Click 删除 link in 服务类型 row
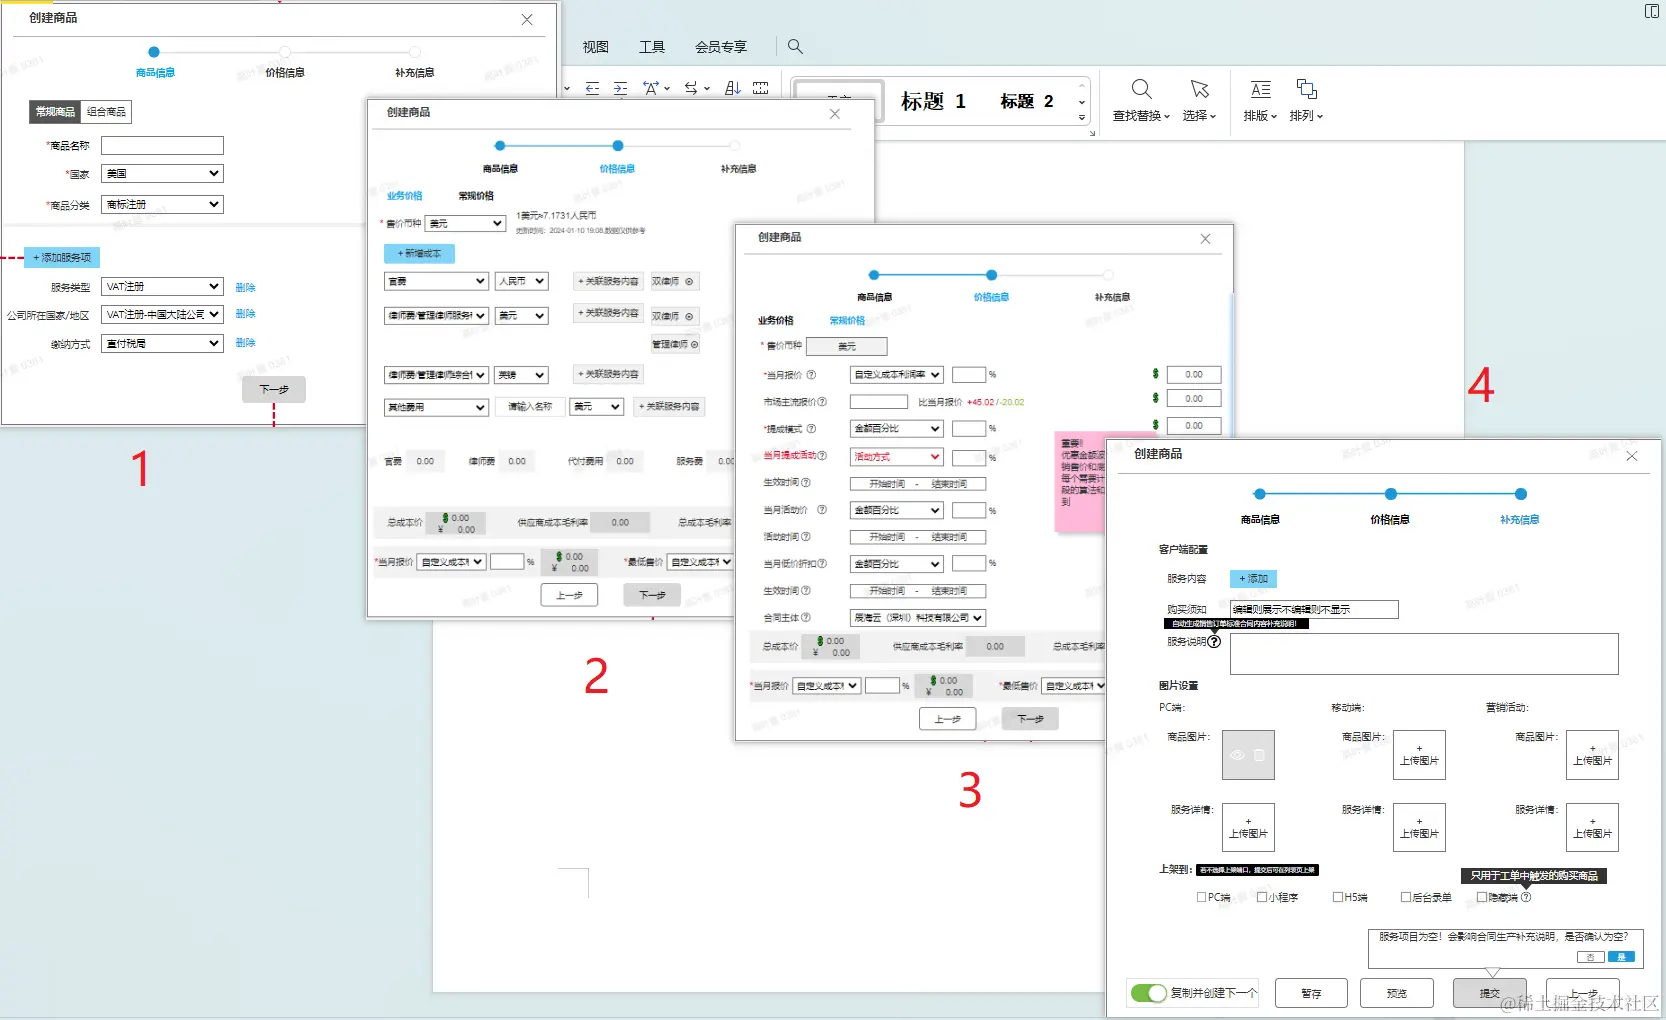Viewport: 1666px width, 1020px height. tap(245, 287)
